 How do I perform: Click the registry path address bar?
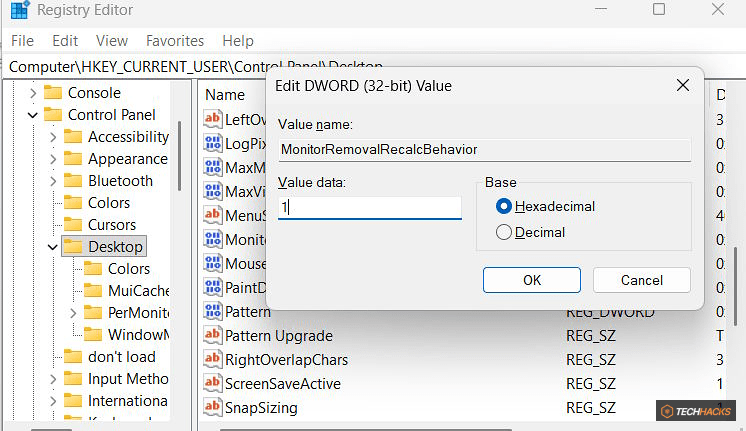[373, 67]
